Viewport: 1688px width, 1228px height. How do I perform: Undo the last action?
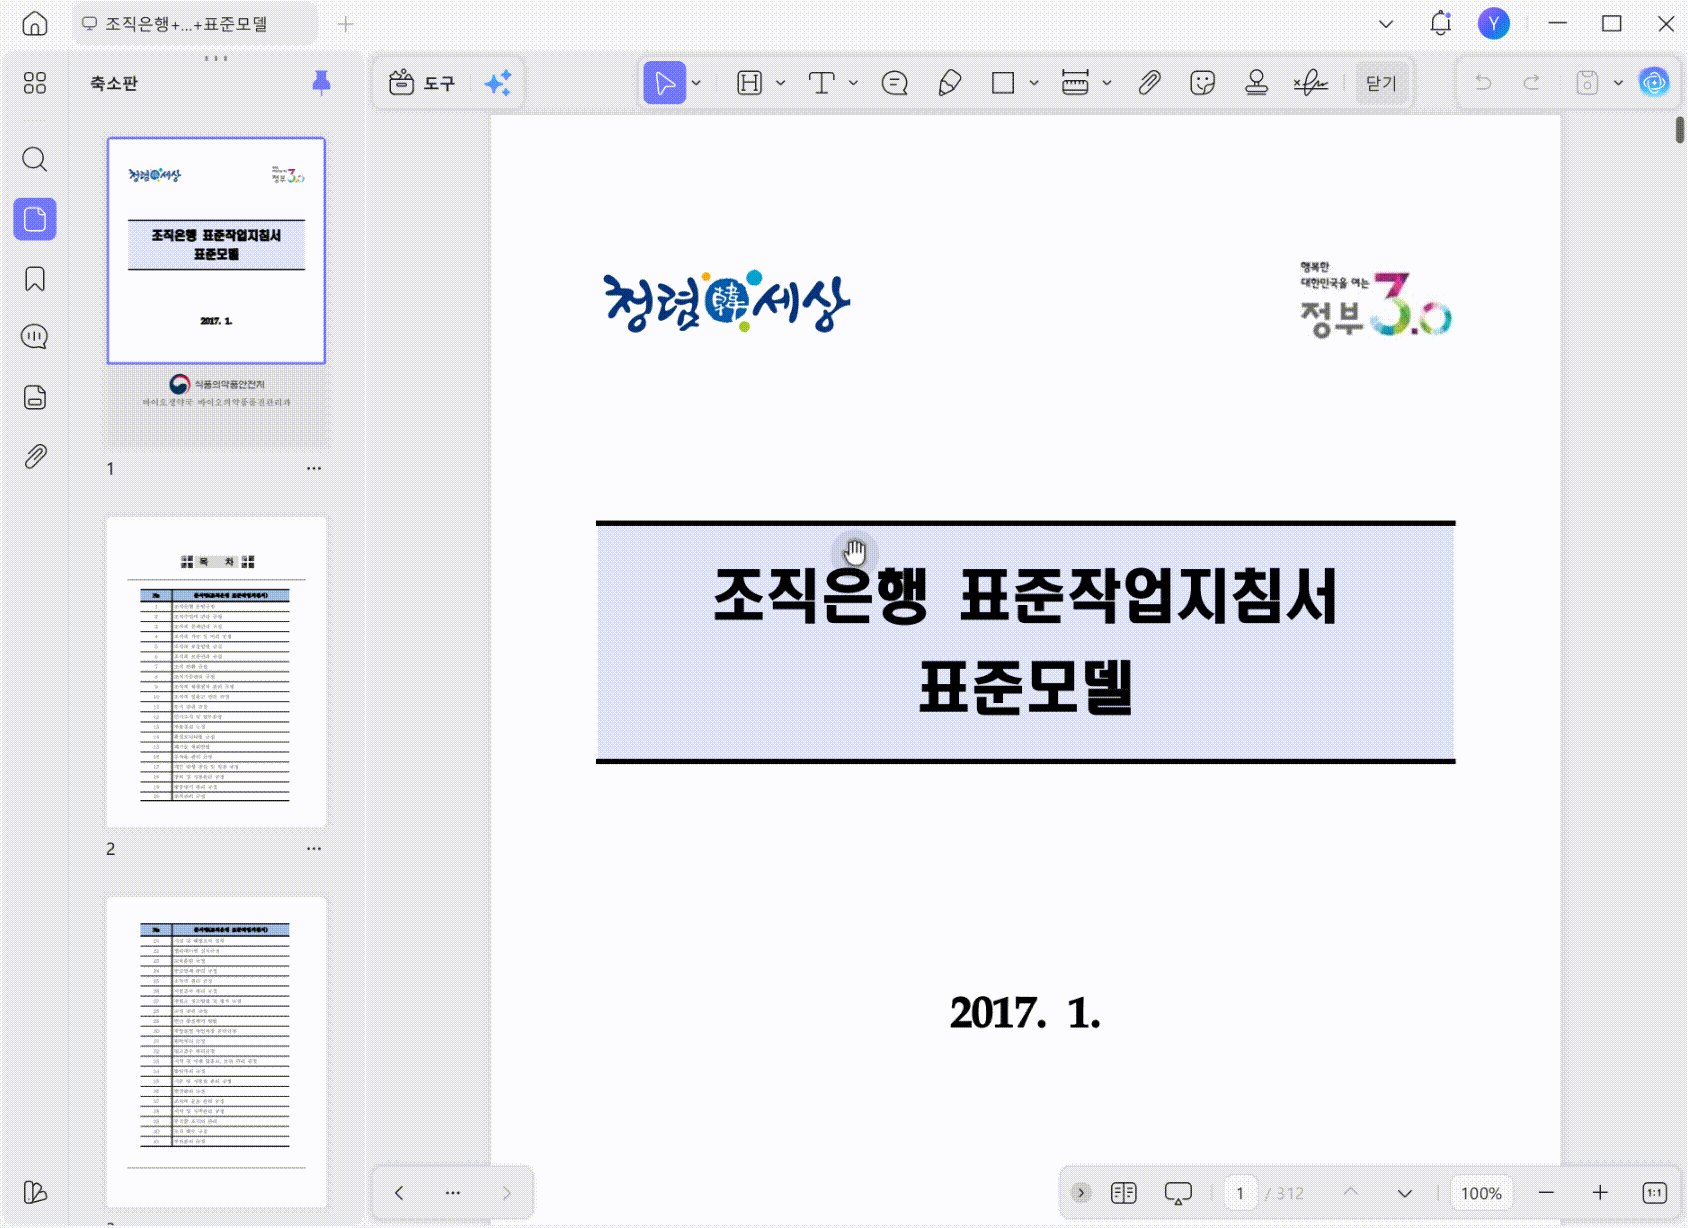coord(1484,83)
